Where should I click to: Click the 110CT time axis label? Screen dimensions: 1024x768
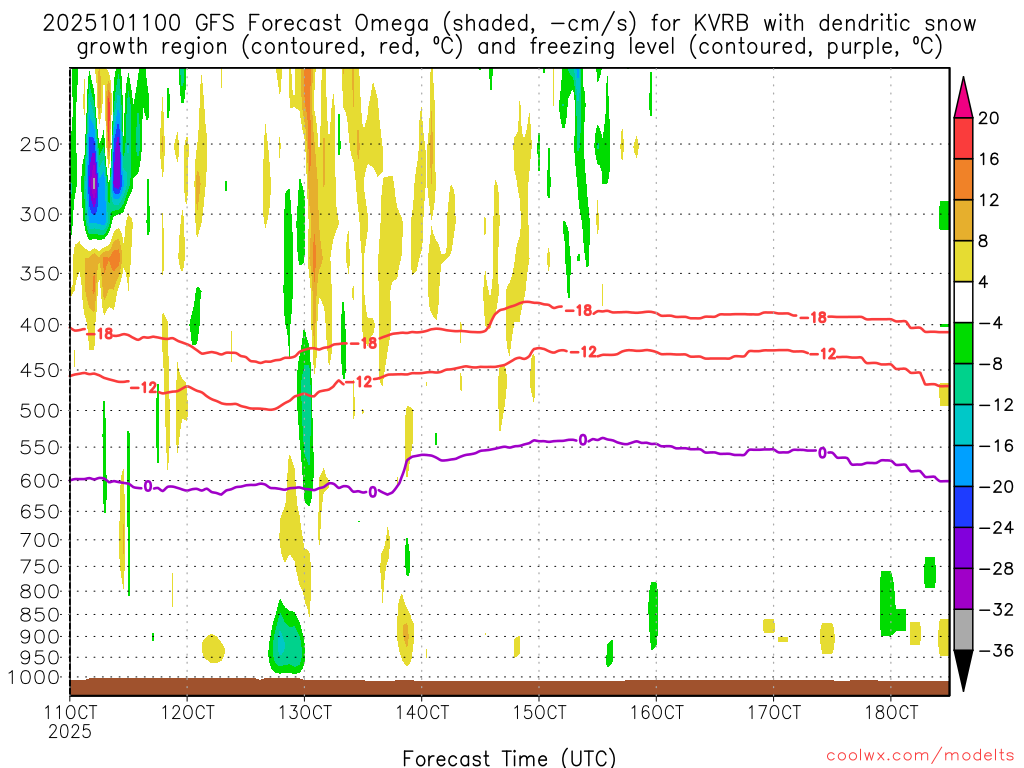tap(71, 712)
